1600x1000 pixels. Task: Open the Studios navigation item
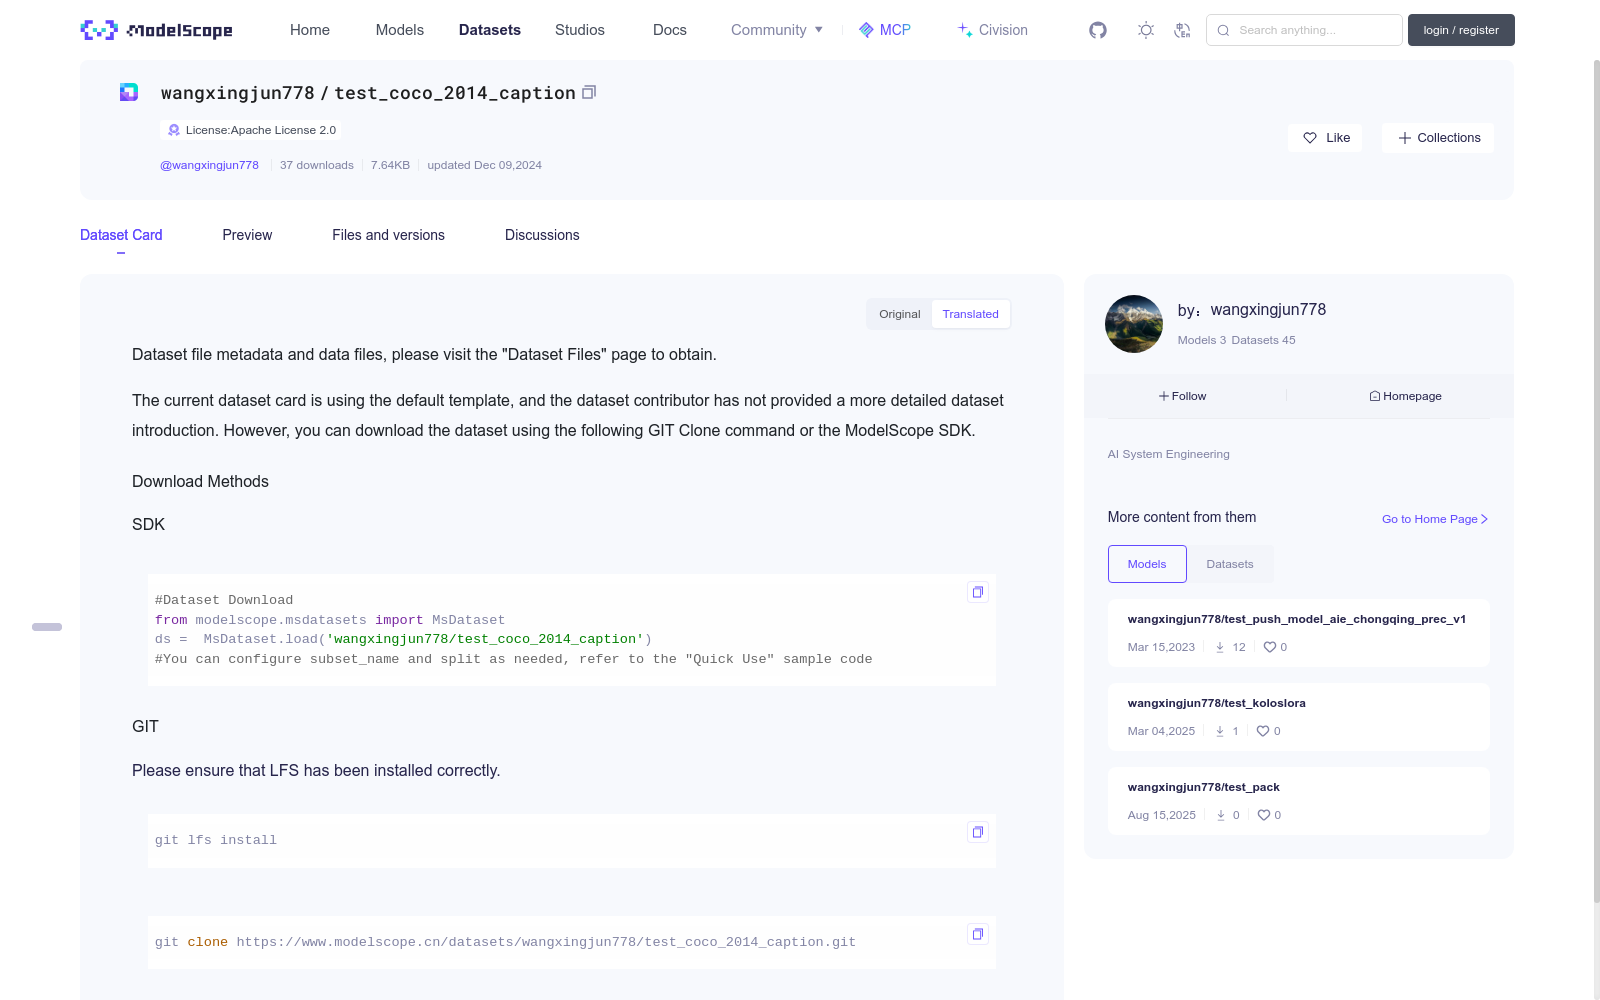point(580,30)
